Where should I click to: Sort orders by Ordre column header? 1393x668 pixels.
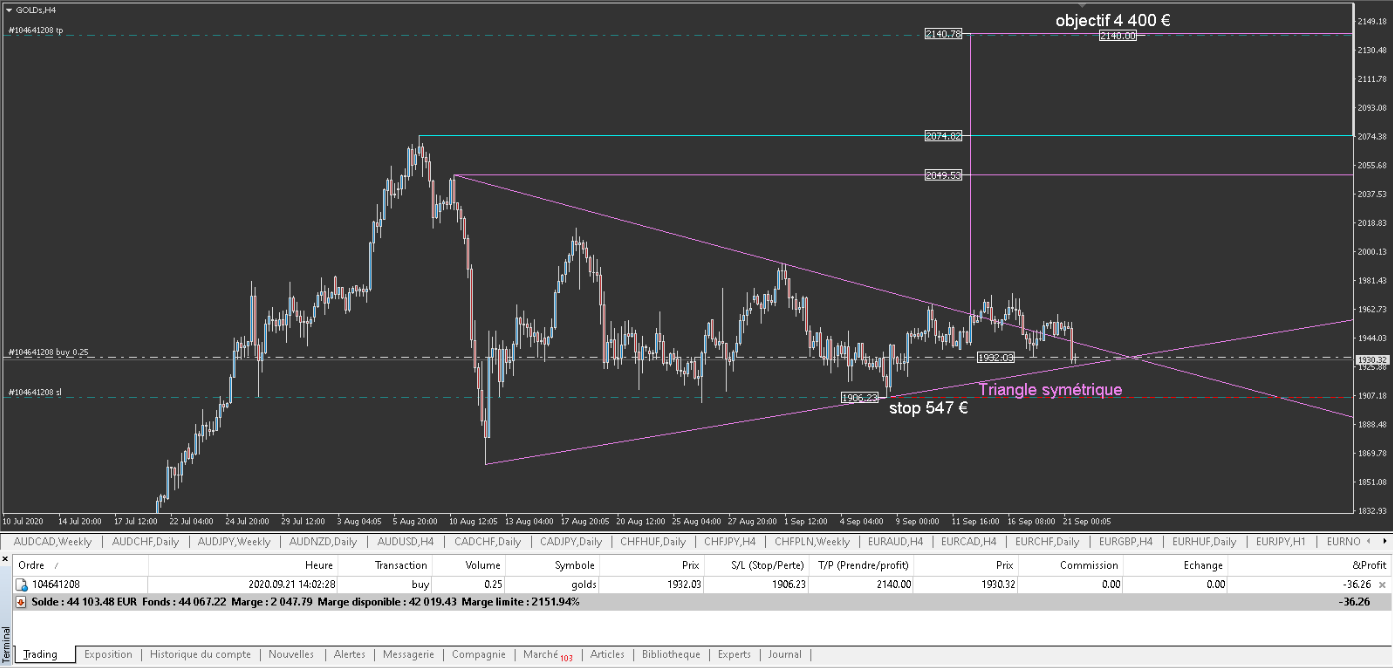(x=81, y=565)
